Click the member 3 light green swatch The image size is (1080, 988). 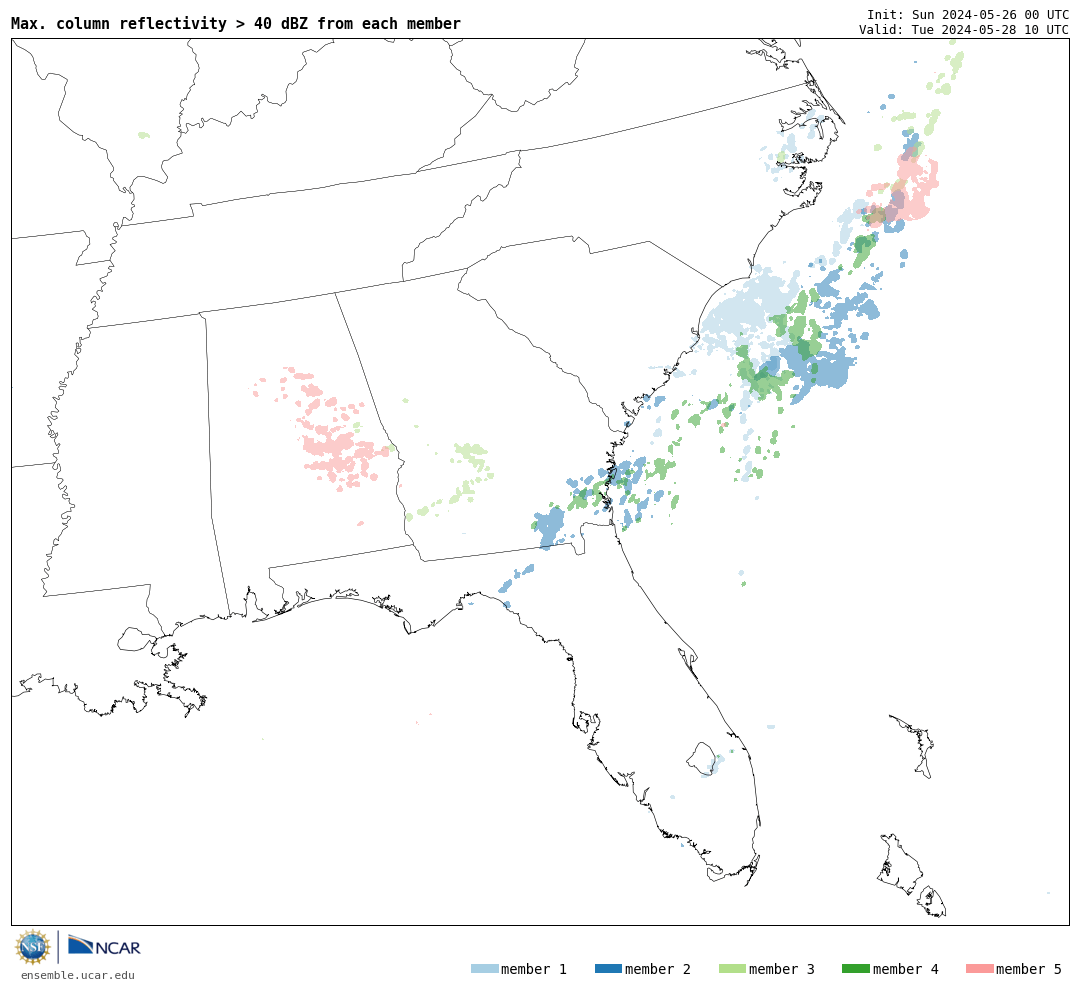tap(732, 969)
